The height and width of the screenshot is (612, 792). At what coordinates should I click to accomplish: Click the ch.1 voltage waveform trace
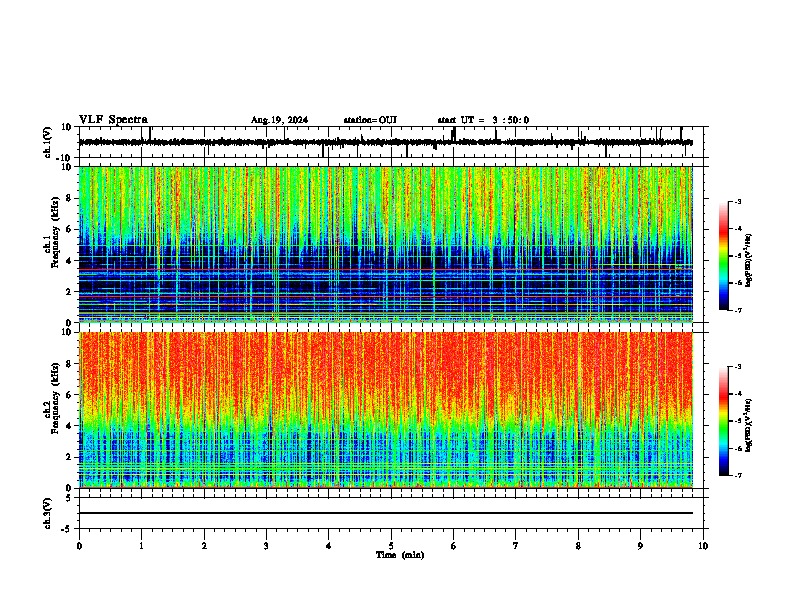[x=385, y=142]
